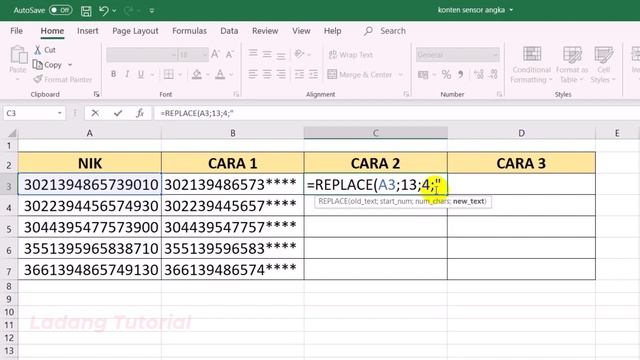Toggle Italic formatting
This screenshot has width=640, height=360.
pos(127,74)
